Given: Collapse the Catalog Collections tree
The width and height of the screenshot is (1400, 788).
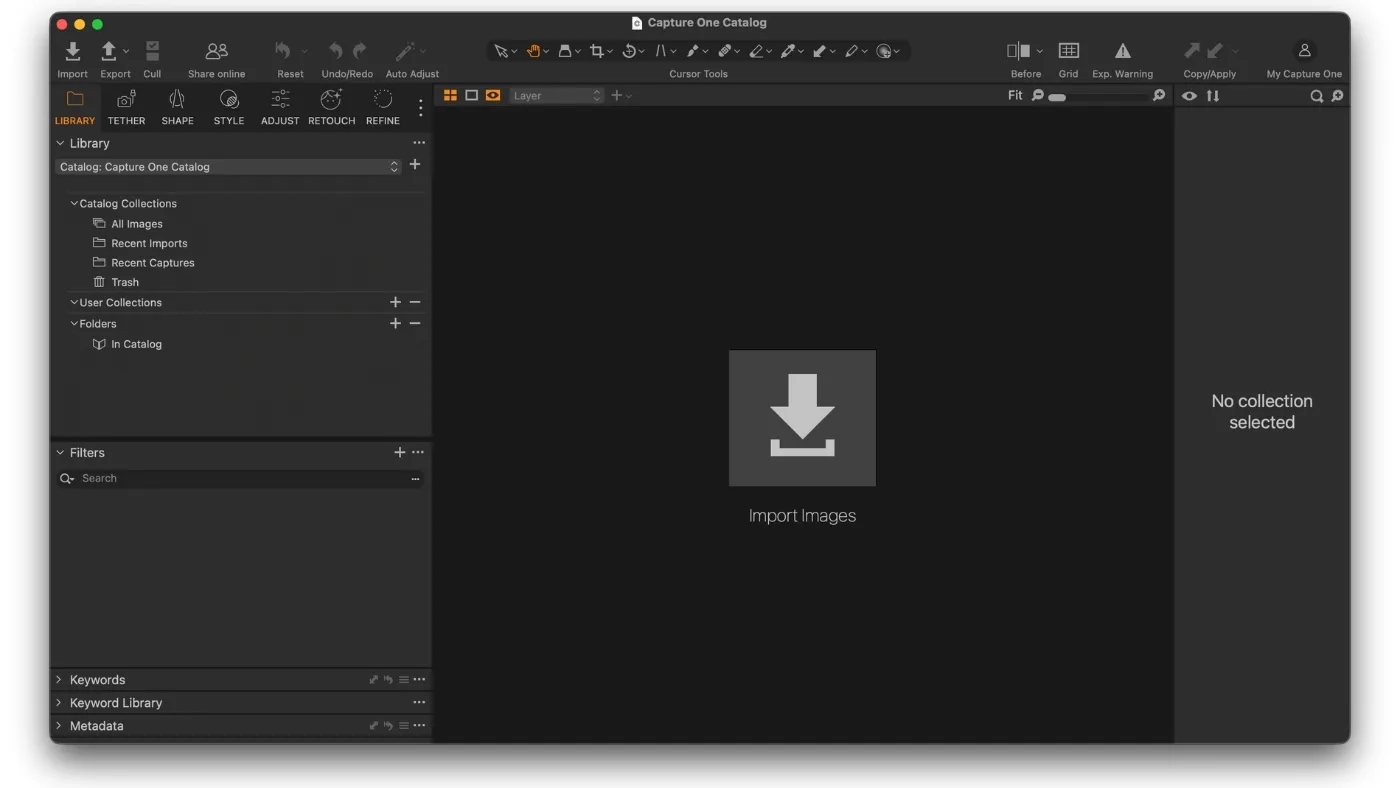Looking at the screenshot, I should click(x=73, y=203).
